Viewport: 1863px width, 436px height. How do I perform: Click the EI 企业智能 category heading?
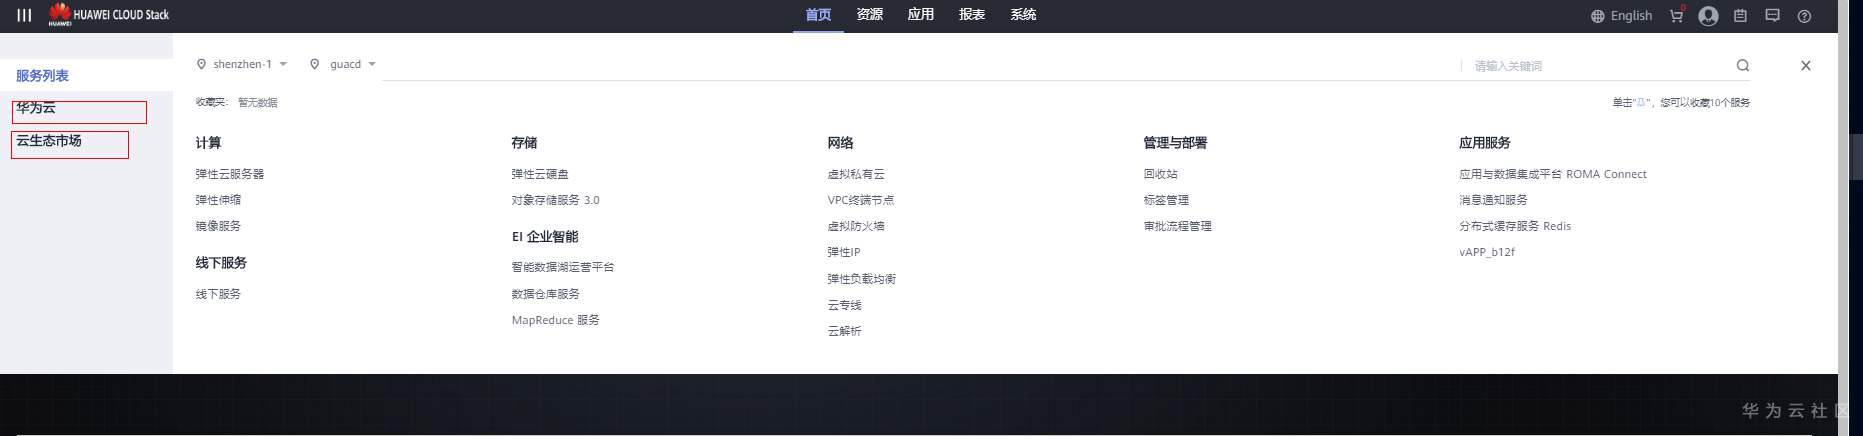pos(545,237)
